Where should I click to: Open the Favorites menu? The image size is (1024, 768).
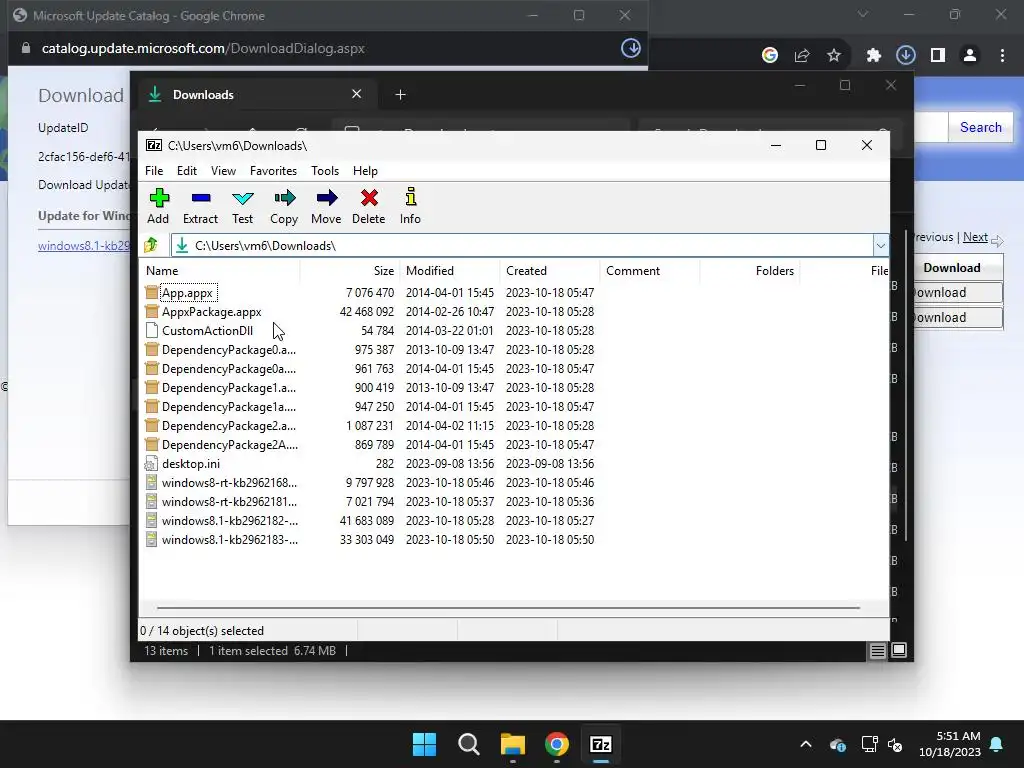pos(273,170)
